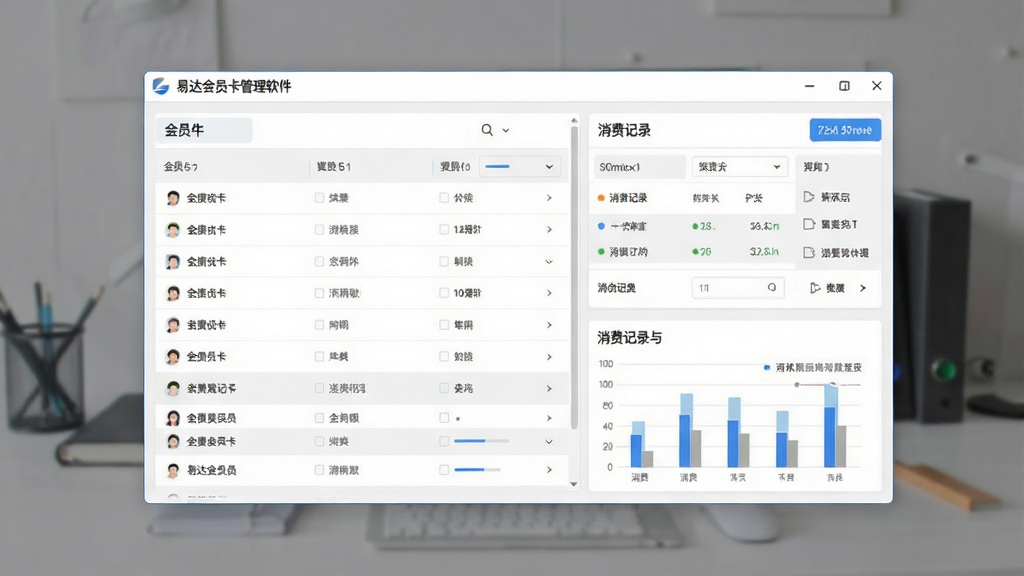
Task: Click the right arrow after the flag icon
Action: (863, 288)
